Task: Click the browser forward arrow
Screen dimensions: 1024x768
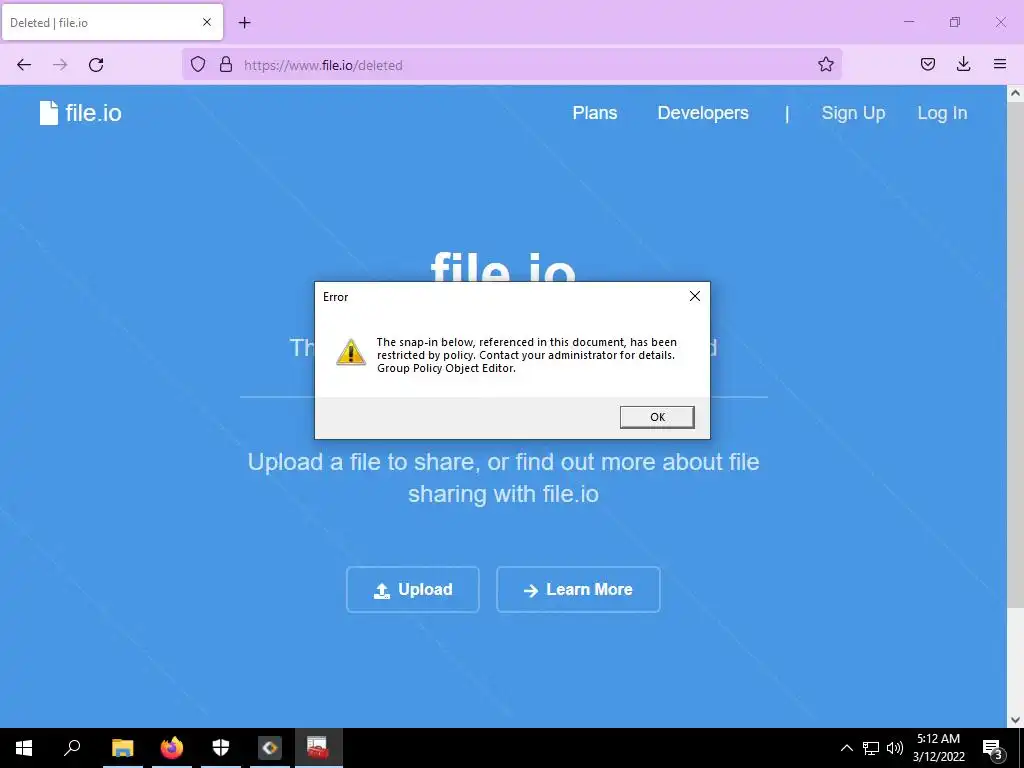Action: point(60,65)
